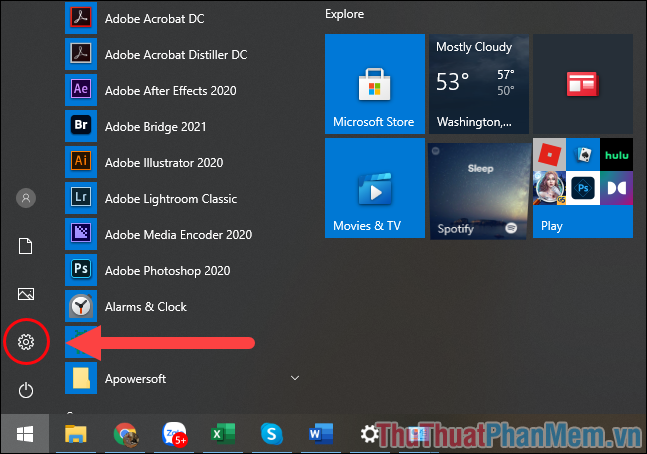
Task: Click the Power button icon
Action: point(26,390)
